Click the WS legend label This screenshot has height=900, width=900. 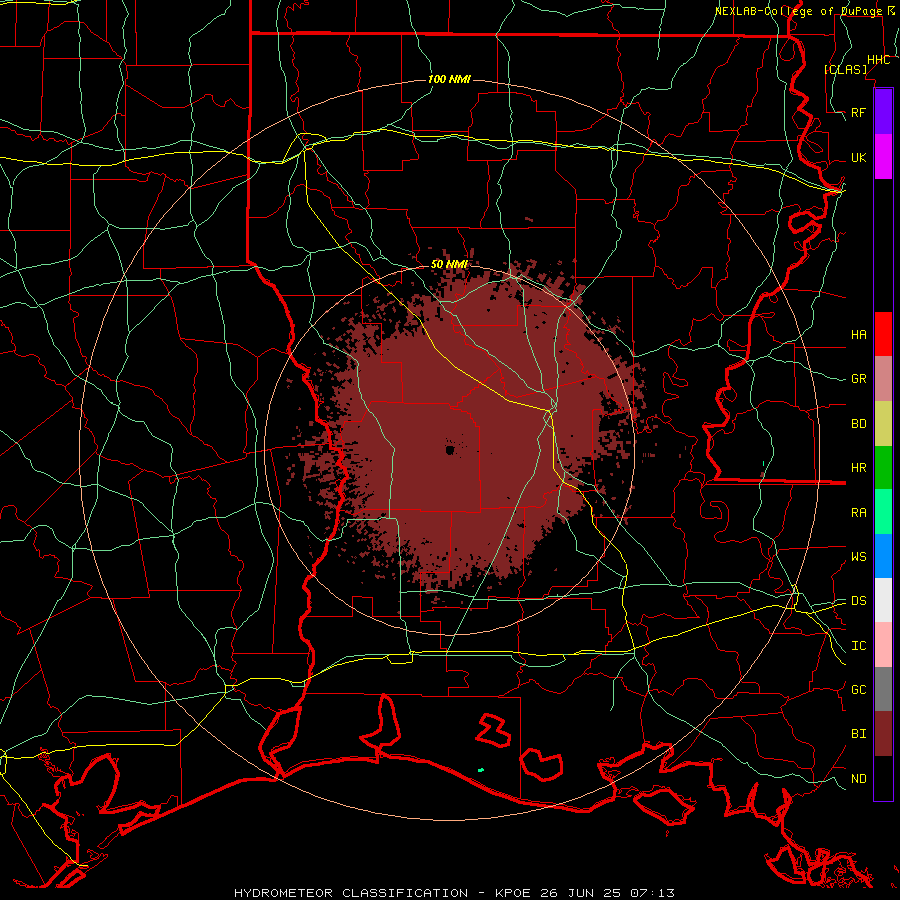(858, 557)
